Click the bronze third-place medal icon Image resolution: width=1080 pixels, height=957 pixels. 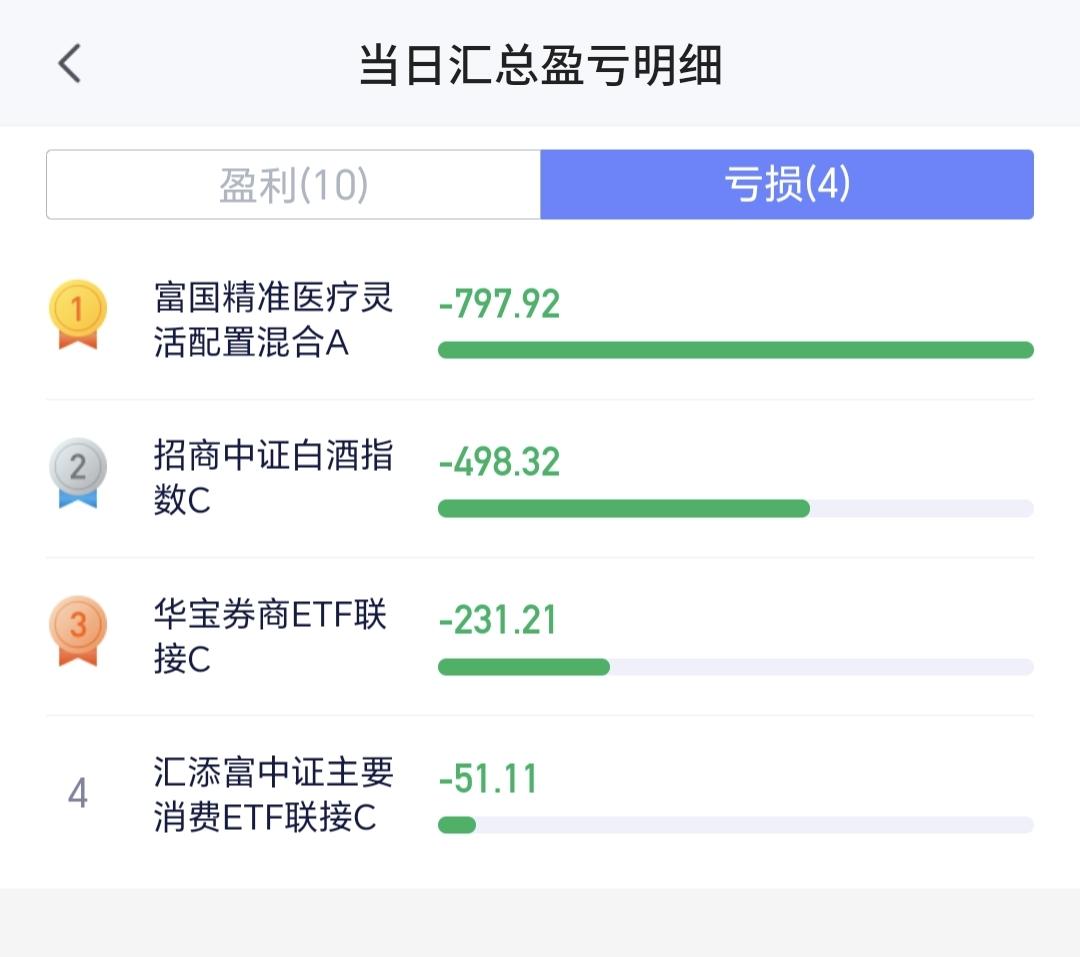77,630
